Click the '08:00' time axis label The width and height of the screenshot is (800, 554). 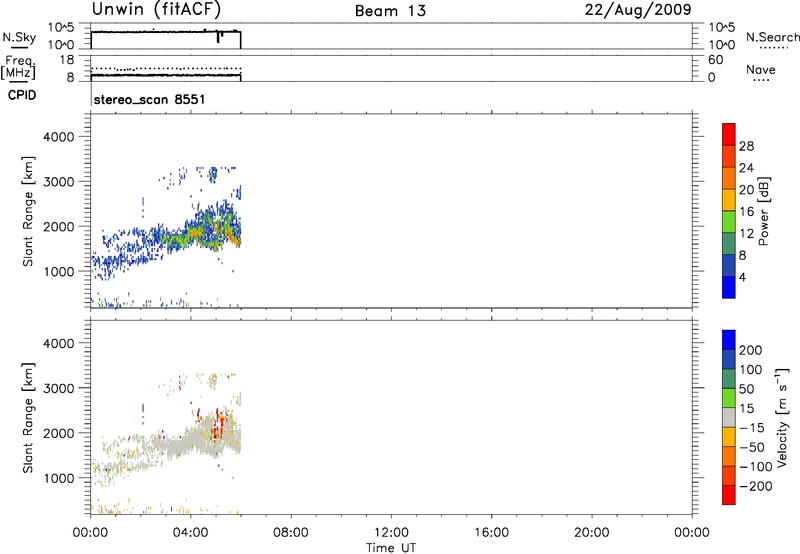click(291, 533)
